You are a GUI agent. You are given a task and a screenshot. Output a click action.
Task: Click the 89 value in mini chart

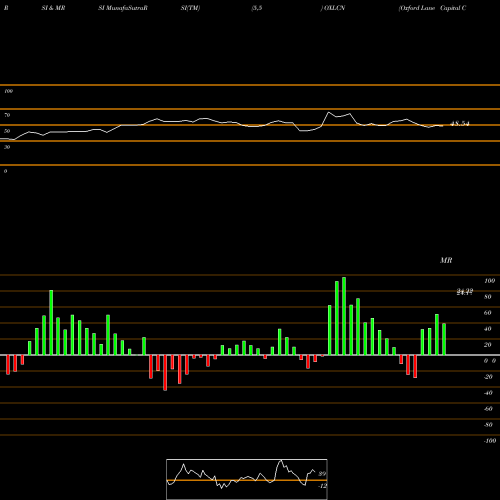pos(322,474)
